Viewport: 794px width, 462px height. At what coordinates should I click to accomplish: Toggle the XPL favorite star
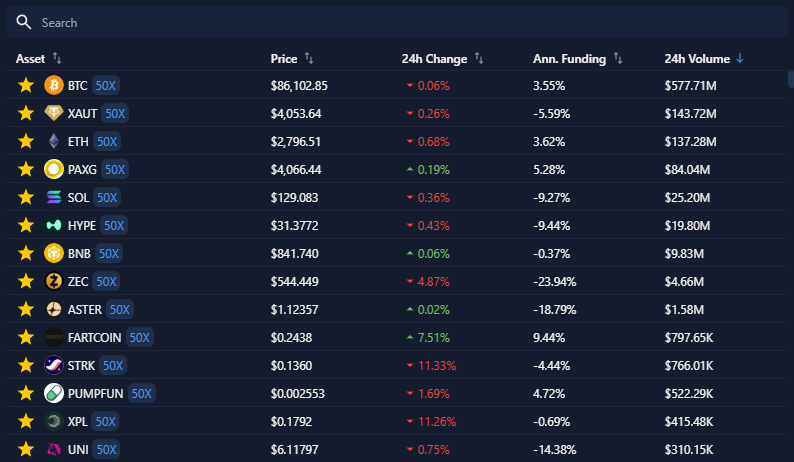26,421
